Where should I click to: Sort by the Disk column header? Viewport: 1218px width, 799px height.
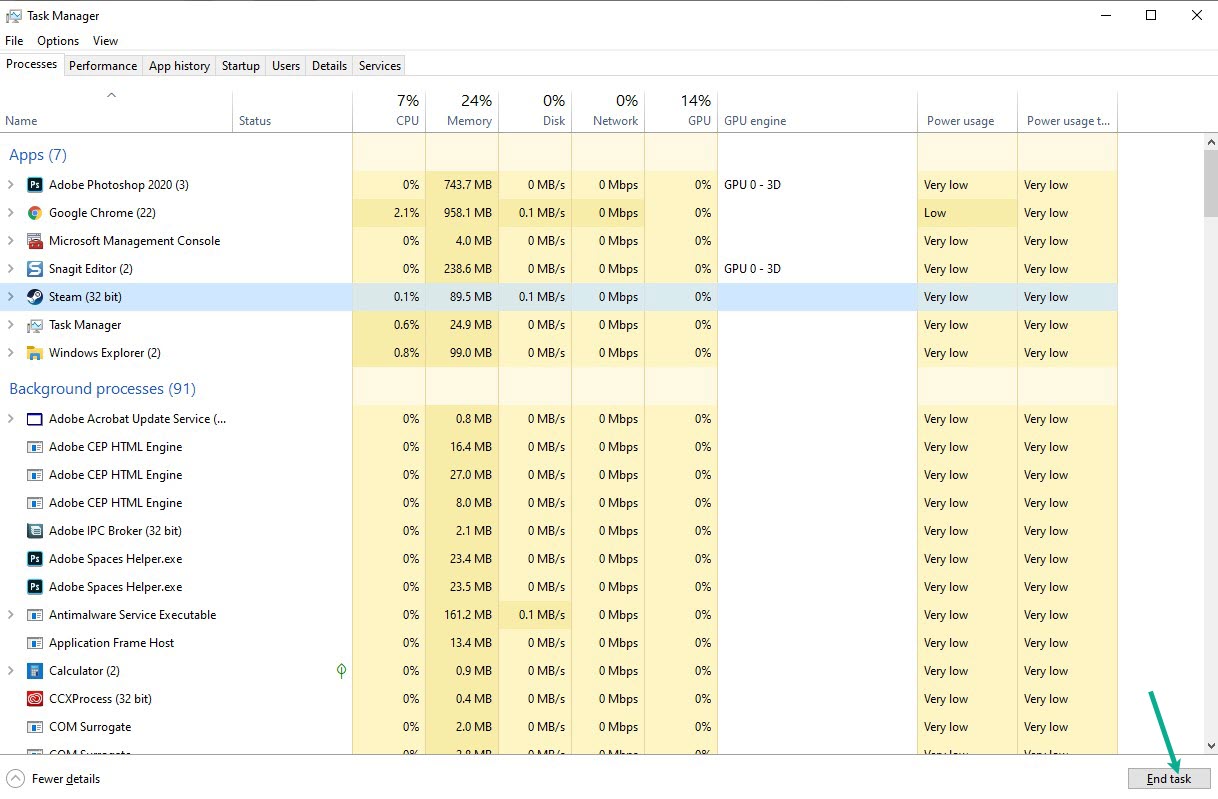pos(535,112)
